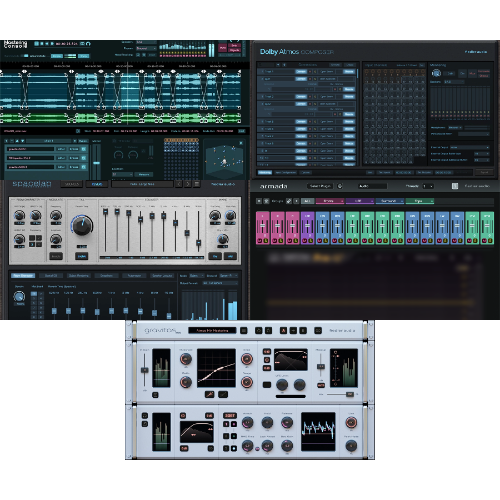The width and height of the screenshot is (500, 500).
Task: Click loop icon beside Mastering Console timecode
Action: tap(82, 44)
